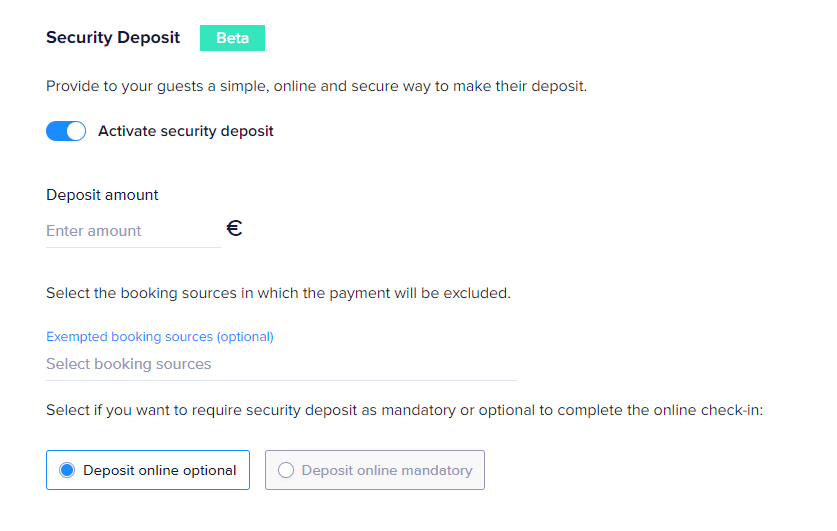
Task: Click the euro currency symbol
Action: 234,229
